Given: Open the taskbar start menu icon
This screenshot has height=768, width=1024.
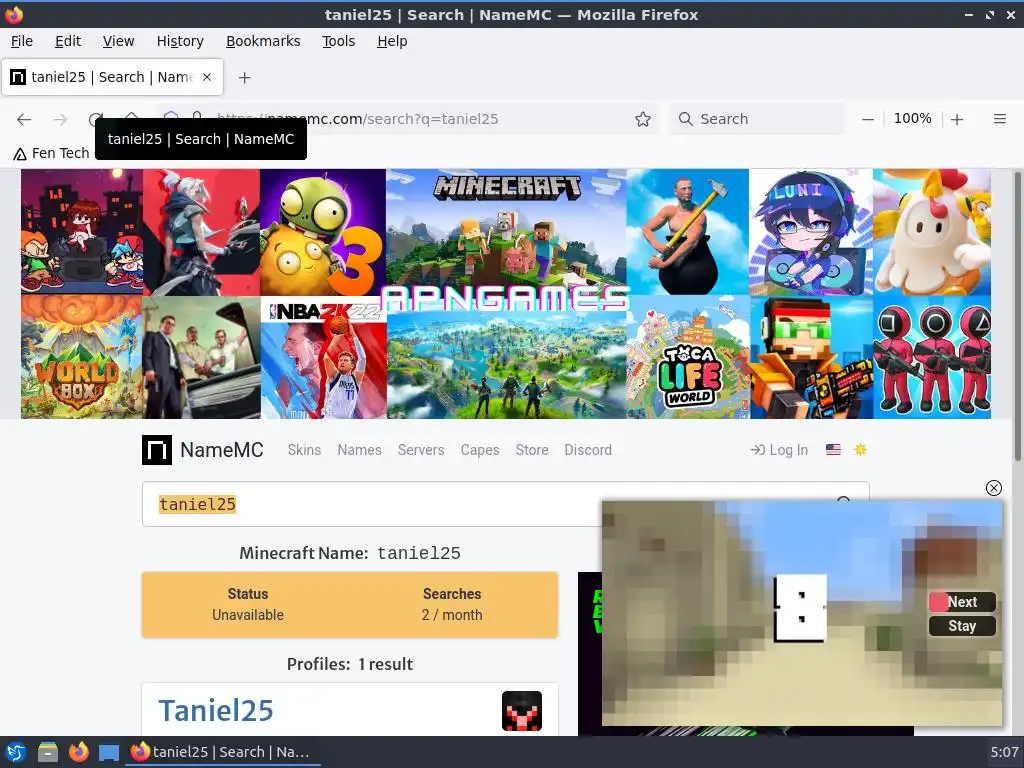Looking at the screenshot, I should coord(16,752).
